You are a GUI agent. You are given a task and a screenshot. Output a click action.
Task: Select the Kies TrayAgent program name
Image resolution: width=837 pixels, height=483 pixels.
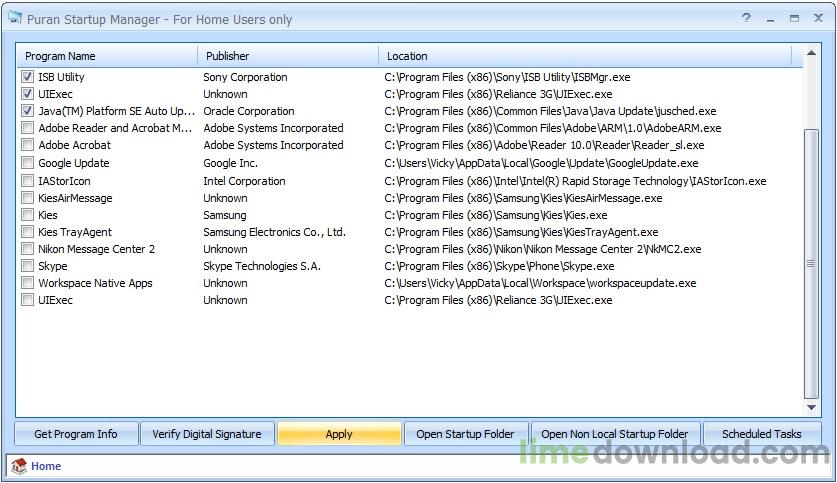(75, 232)
